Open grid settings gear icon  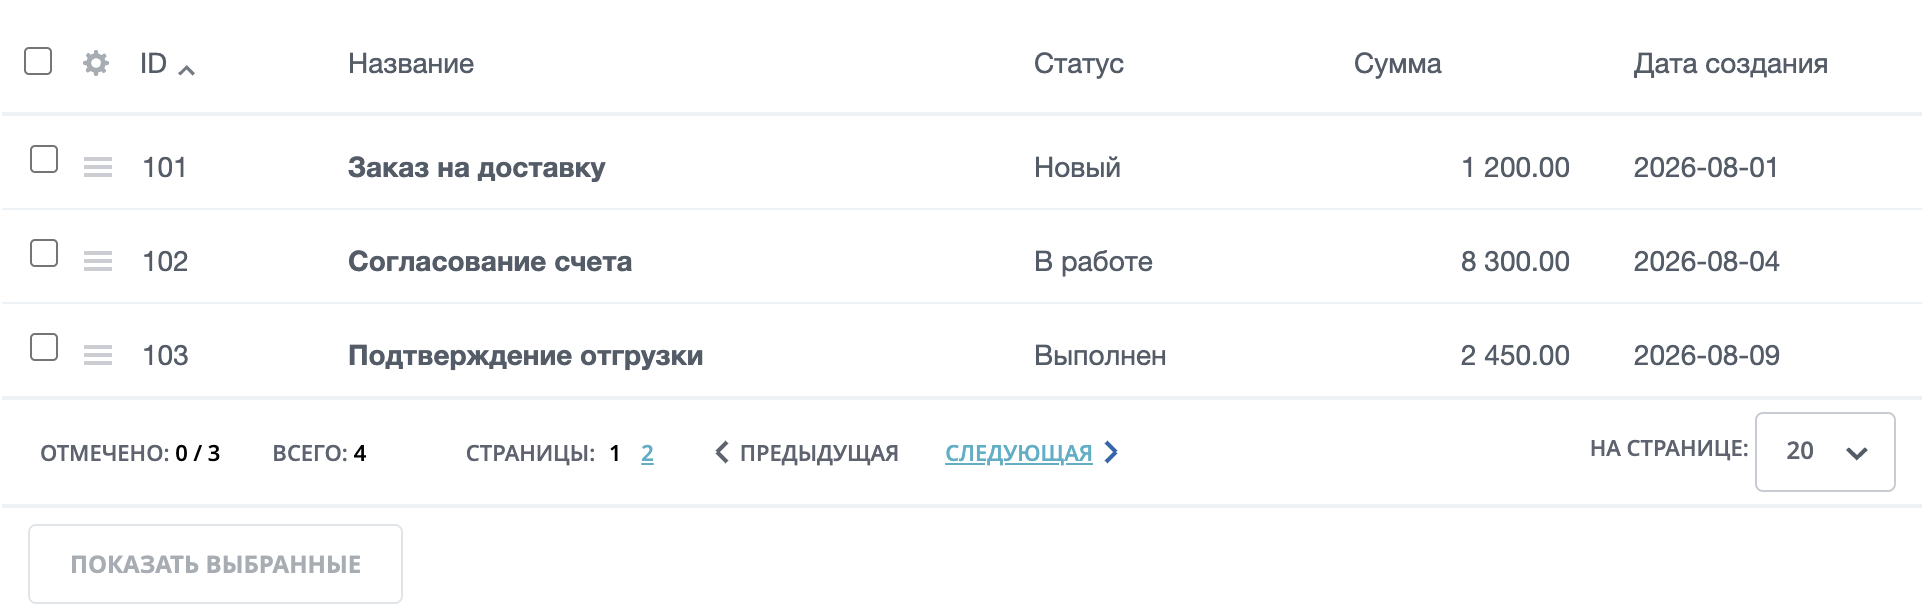pyautogui.click(x=96, y=63)
